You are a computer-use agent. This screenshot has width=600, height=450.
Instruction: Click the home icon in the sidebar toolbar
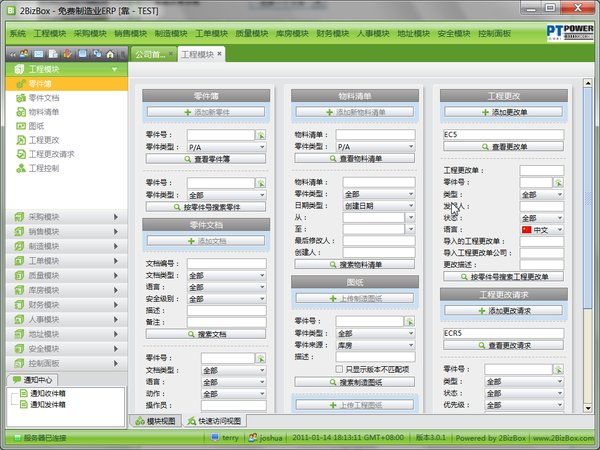click(110, 54)
